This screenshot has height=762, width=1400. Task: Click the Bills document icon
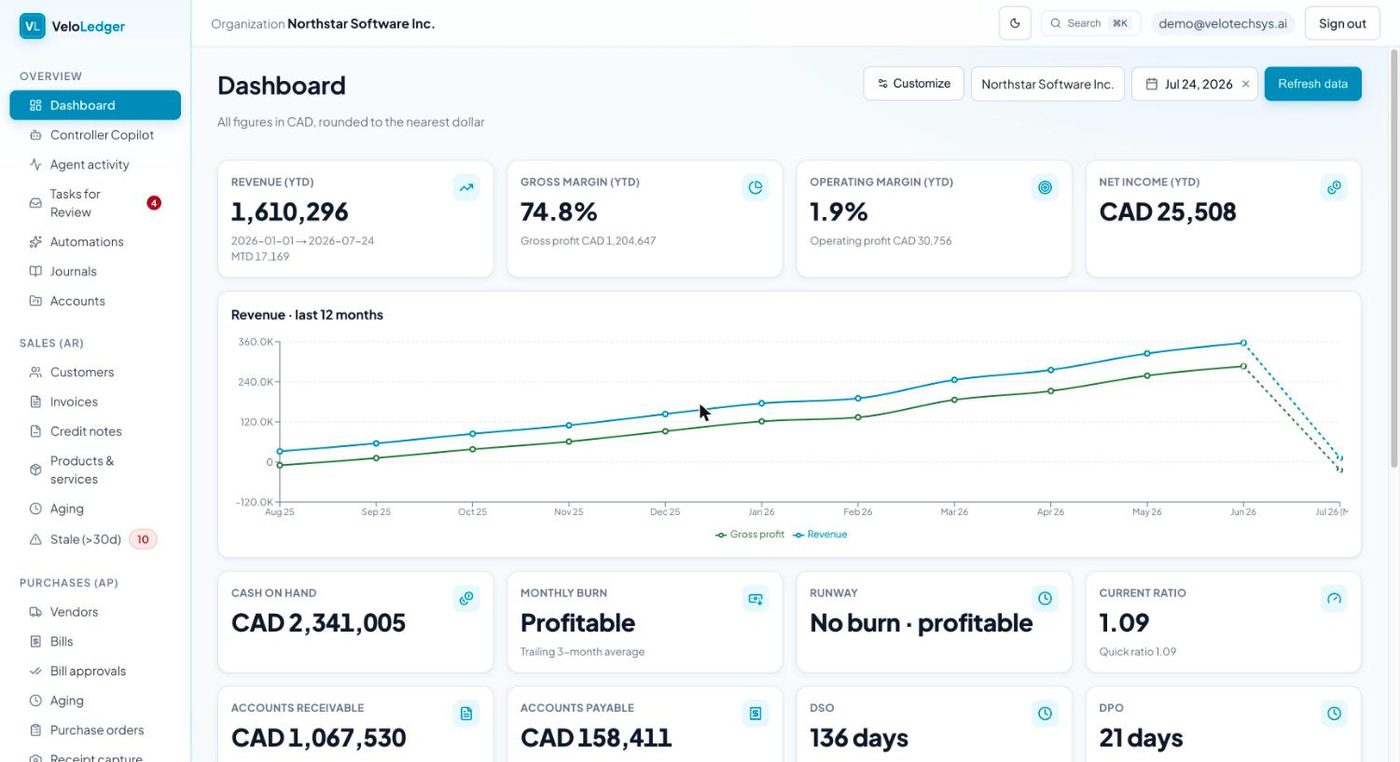tap(36, 641)
